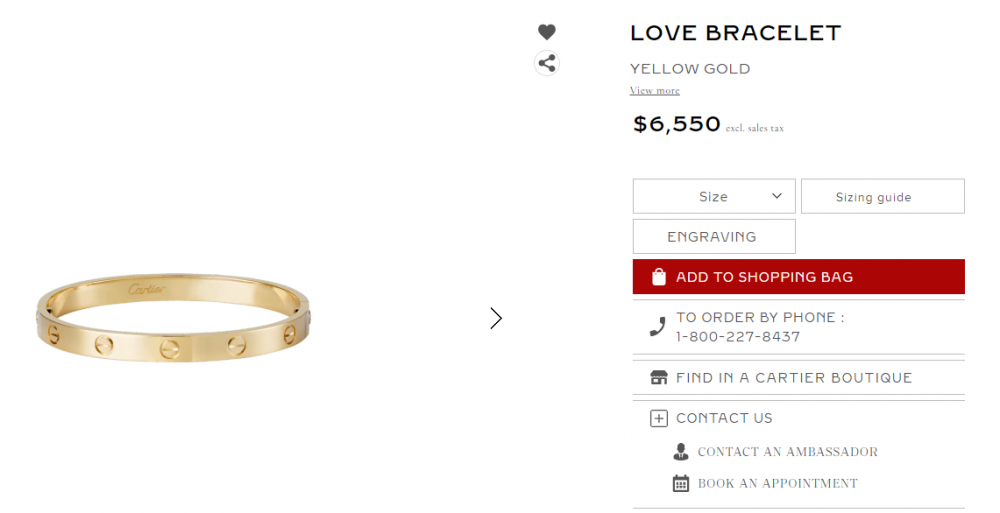Click the share icon
Screen dimensions: 1000x513
coord(546,63)
